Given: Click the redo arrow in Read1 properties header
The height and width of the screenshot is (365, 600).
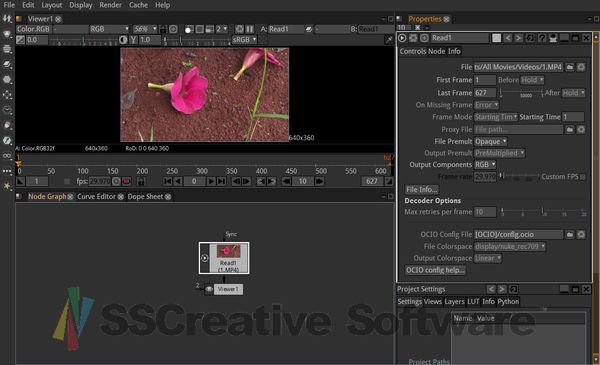Looking at the screenshot, I should point(518,38).
